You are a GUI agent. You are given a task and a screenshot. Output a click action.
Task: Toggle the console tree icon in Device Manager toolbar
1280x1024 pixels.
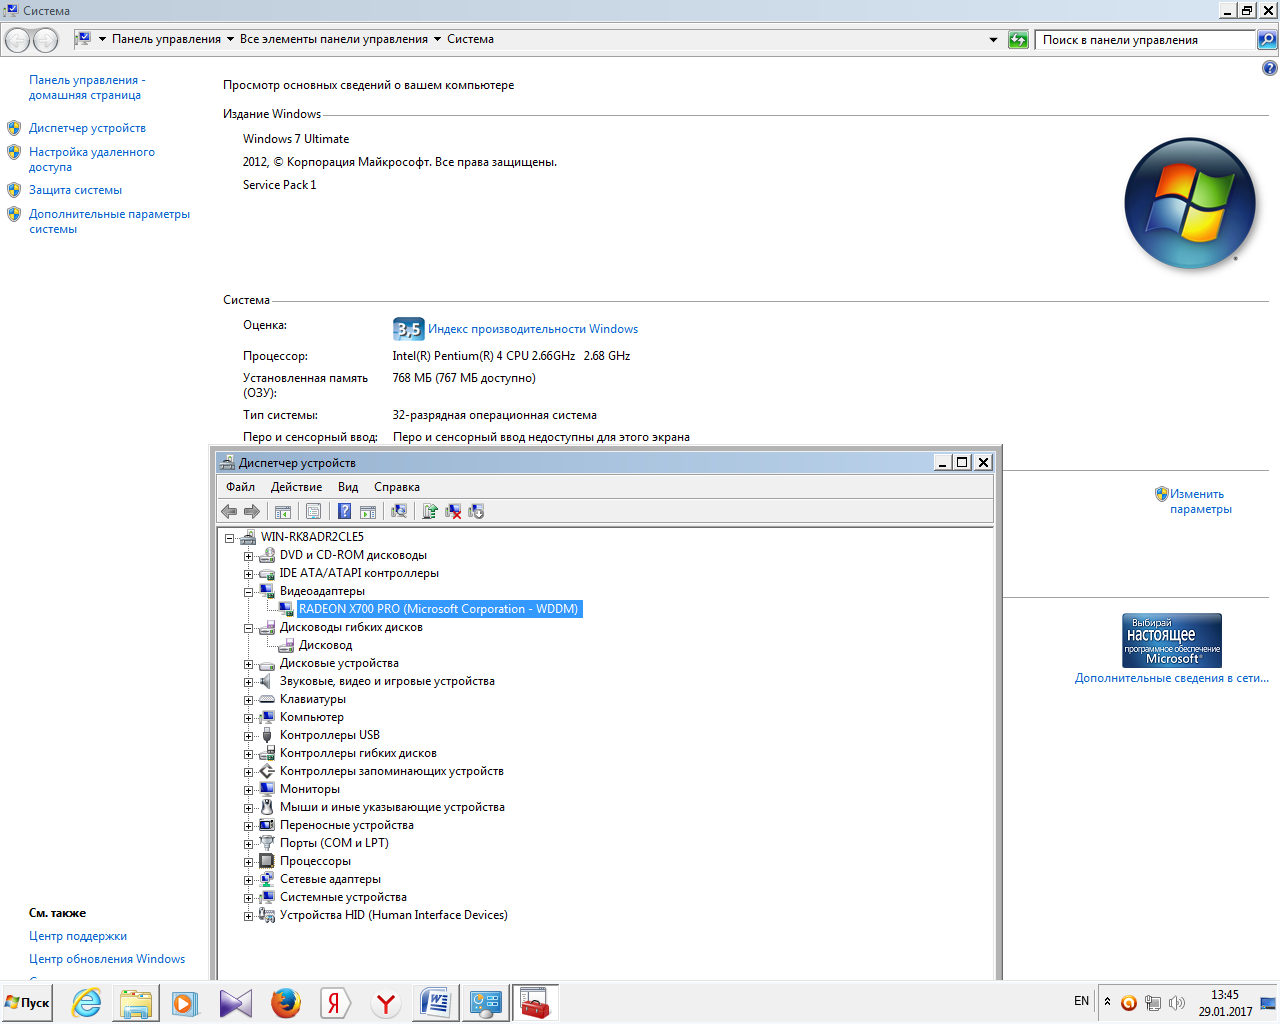coord(283,511)
